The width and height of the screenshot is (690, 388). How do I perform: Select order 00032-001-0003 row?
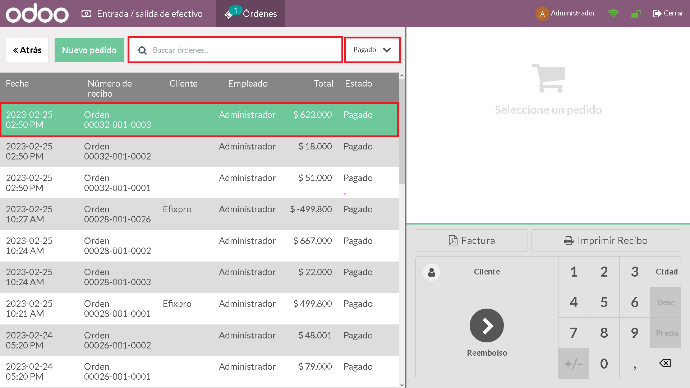[199, 120]
